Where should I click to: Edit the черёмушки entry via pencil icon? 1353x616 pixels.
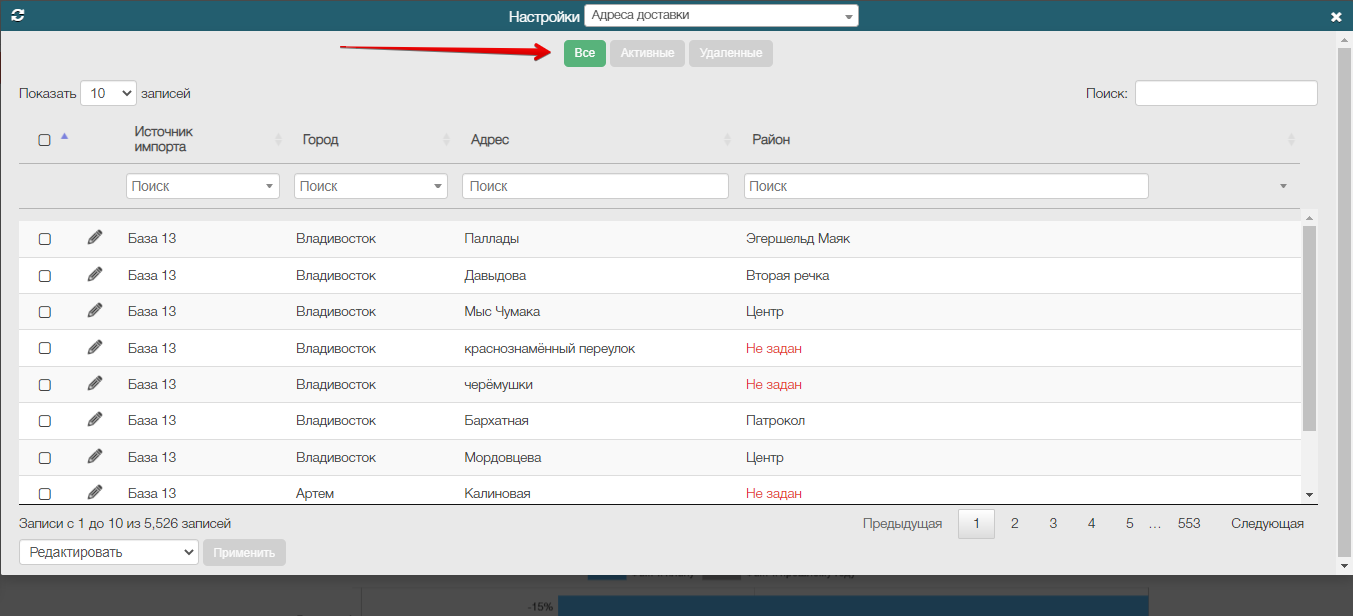coord(95,383)
